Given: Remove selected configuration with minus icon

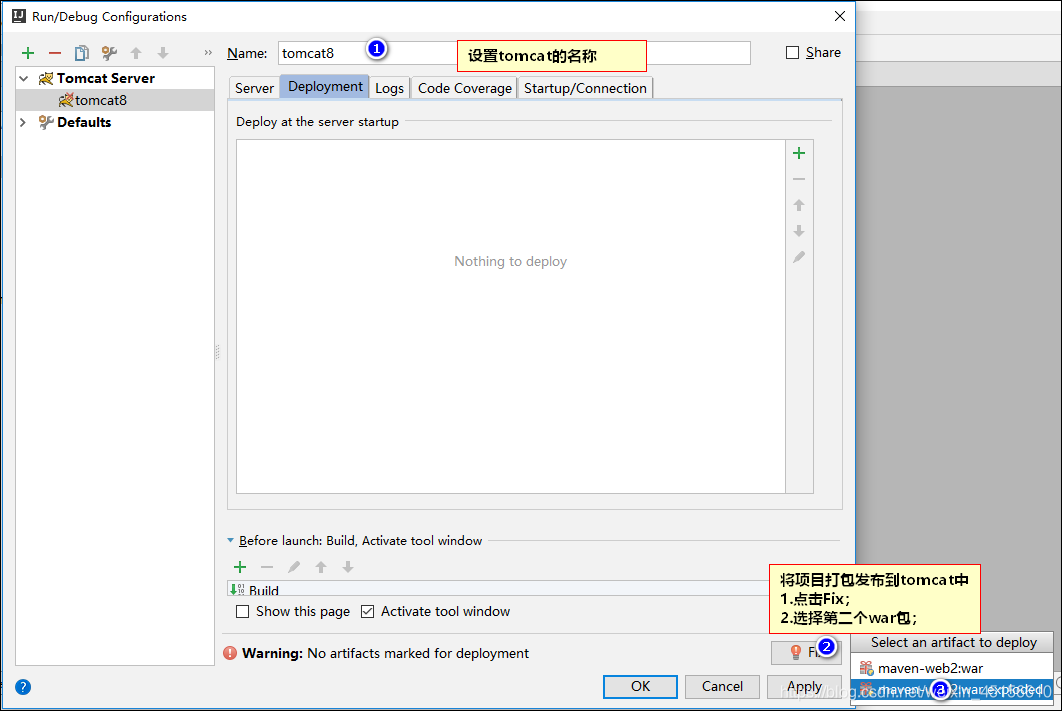Looking at the screenshot, I should (55, 53).
